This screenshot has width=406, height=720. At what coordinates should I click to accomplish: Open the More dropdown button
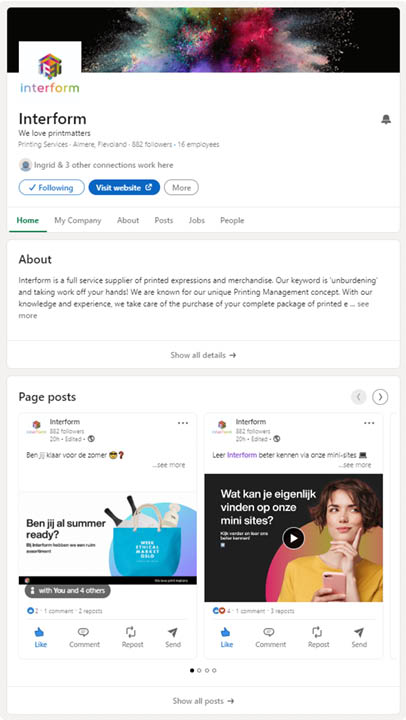pyautogui.click(x=181, y=187)
